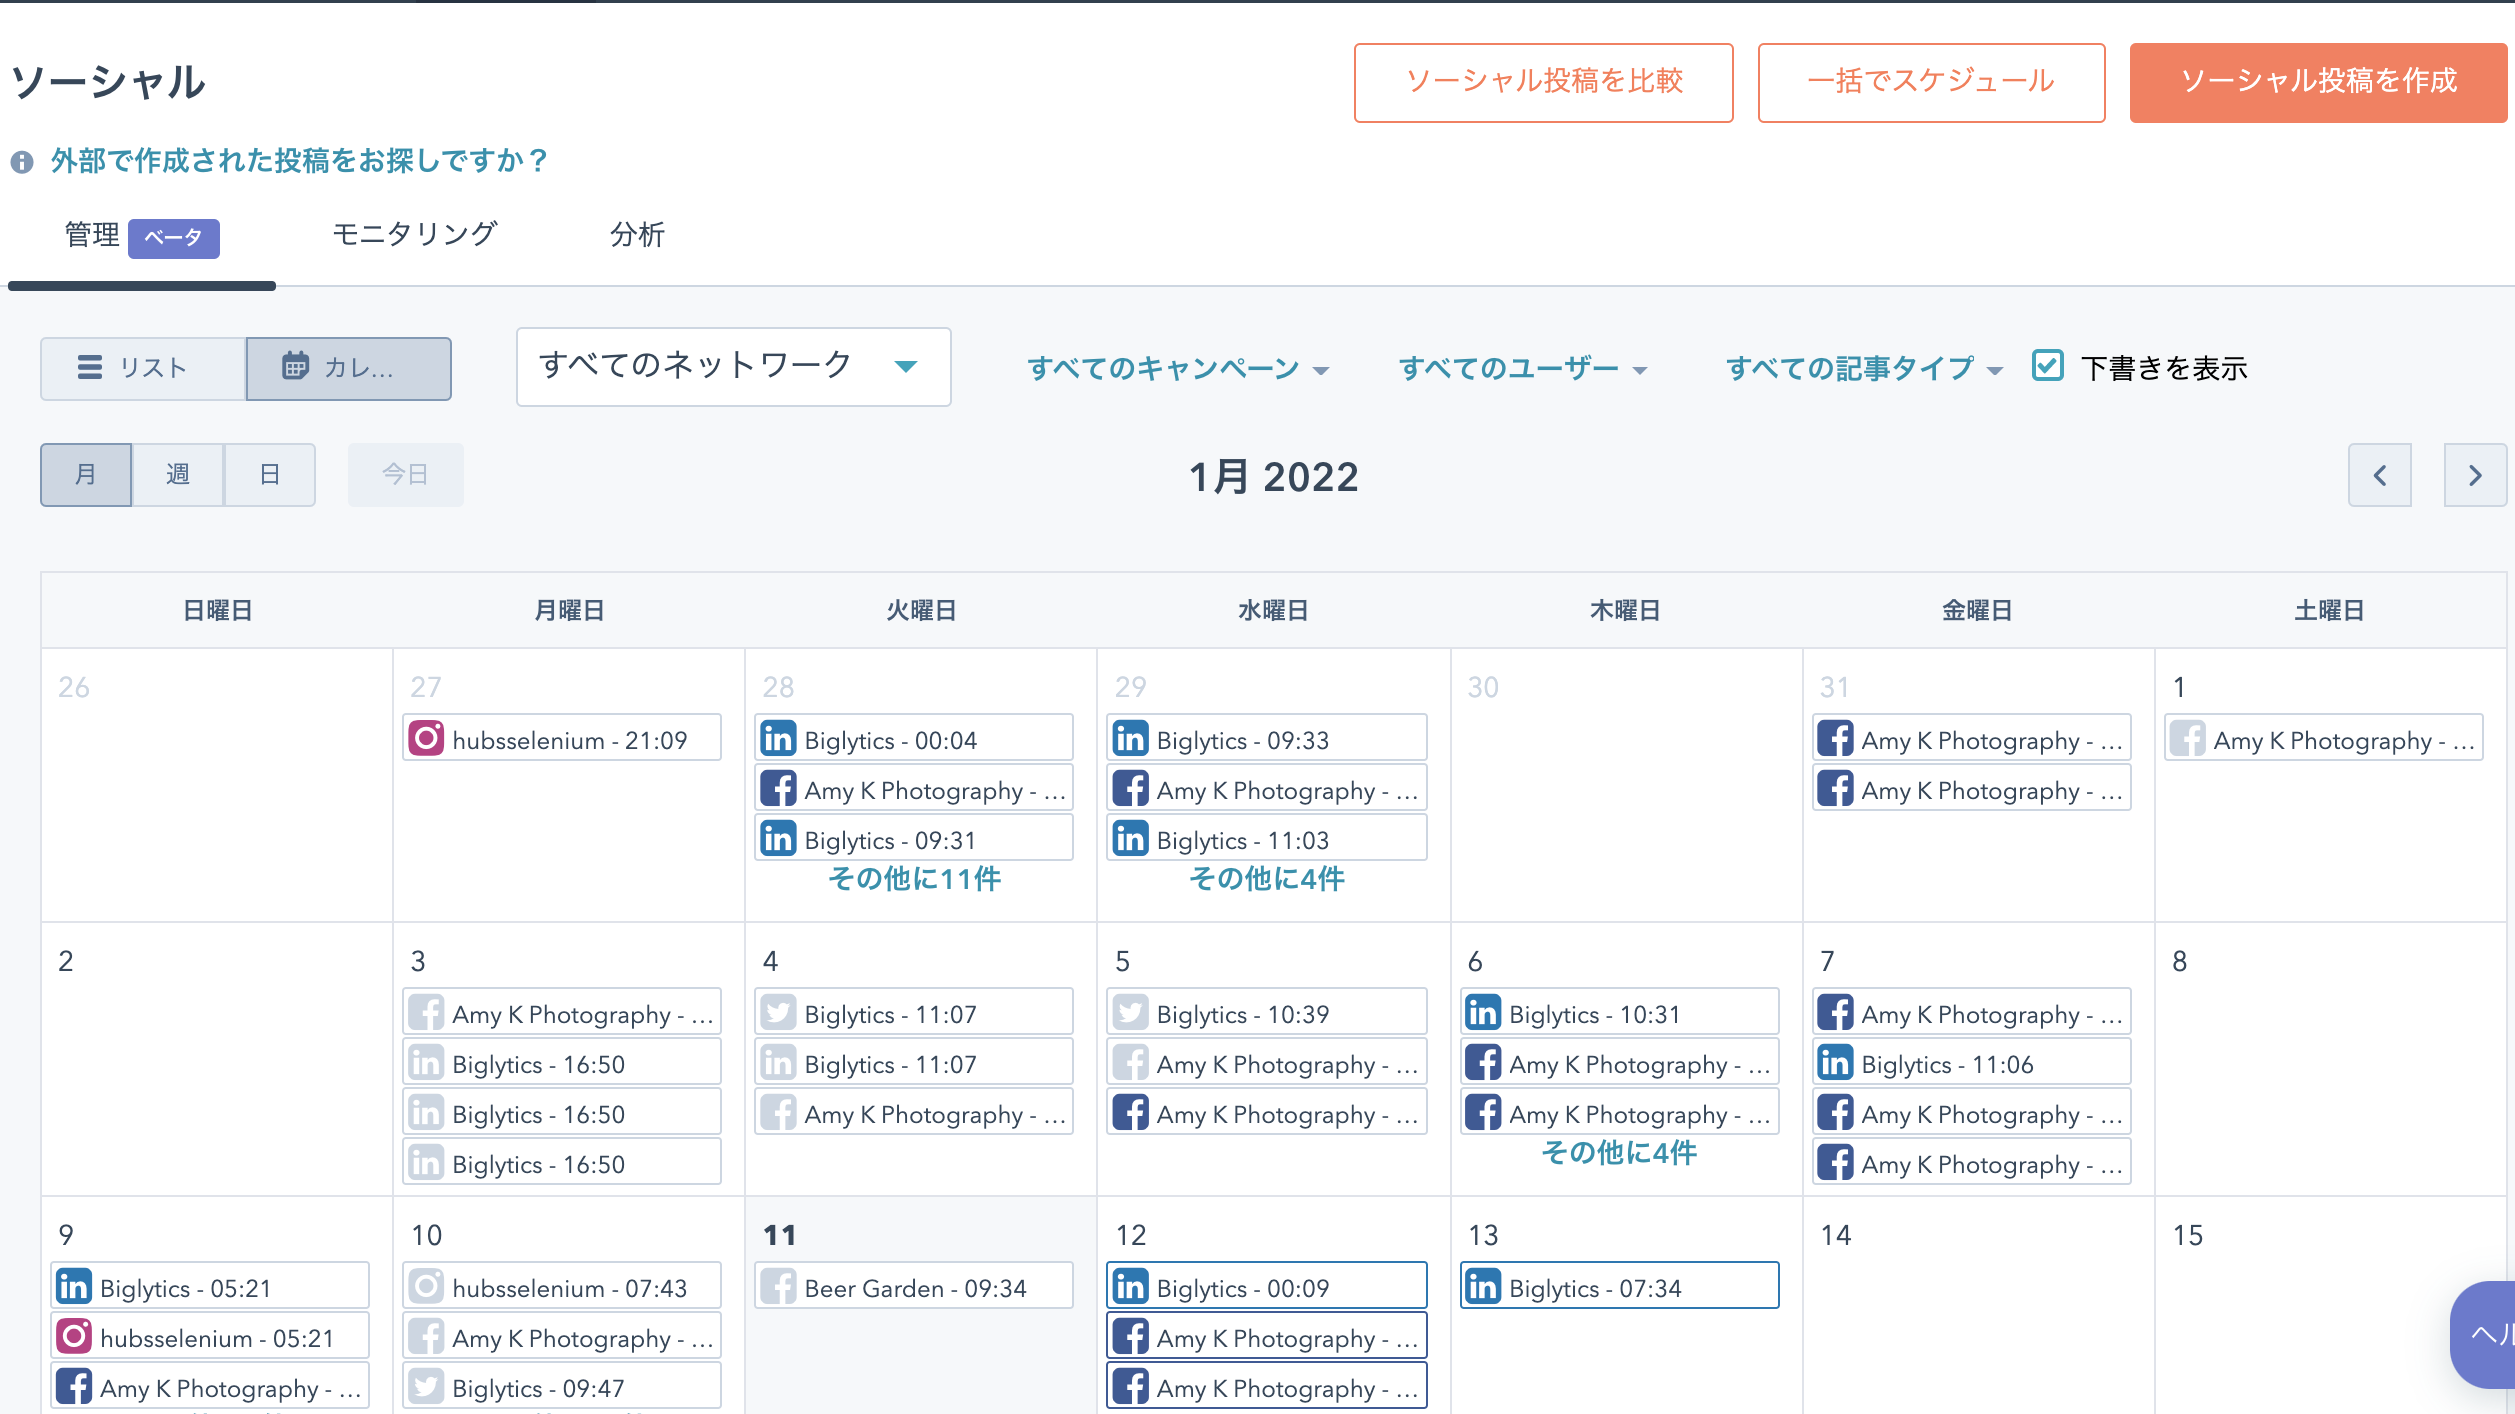Go to previous month with left chevron

(2380, 475)
